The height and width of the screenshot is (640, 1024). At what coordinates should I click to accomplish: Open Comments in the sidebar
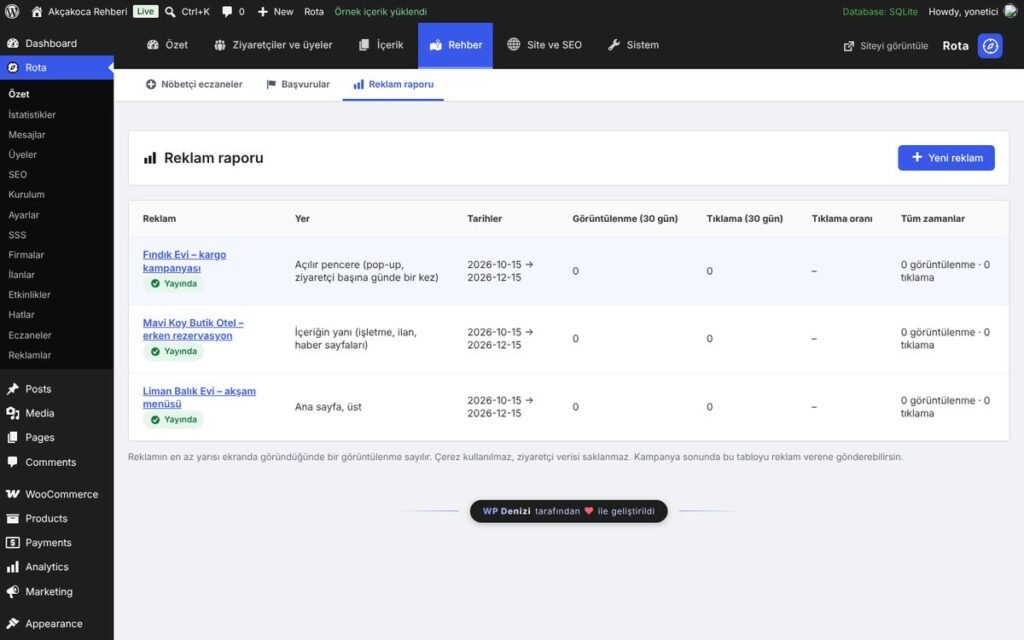50,462
